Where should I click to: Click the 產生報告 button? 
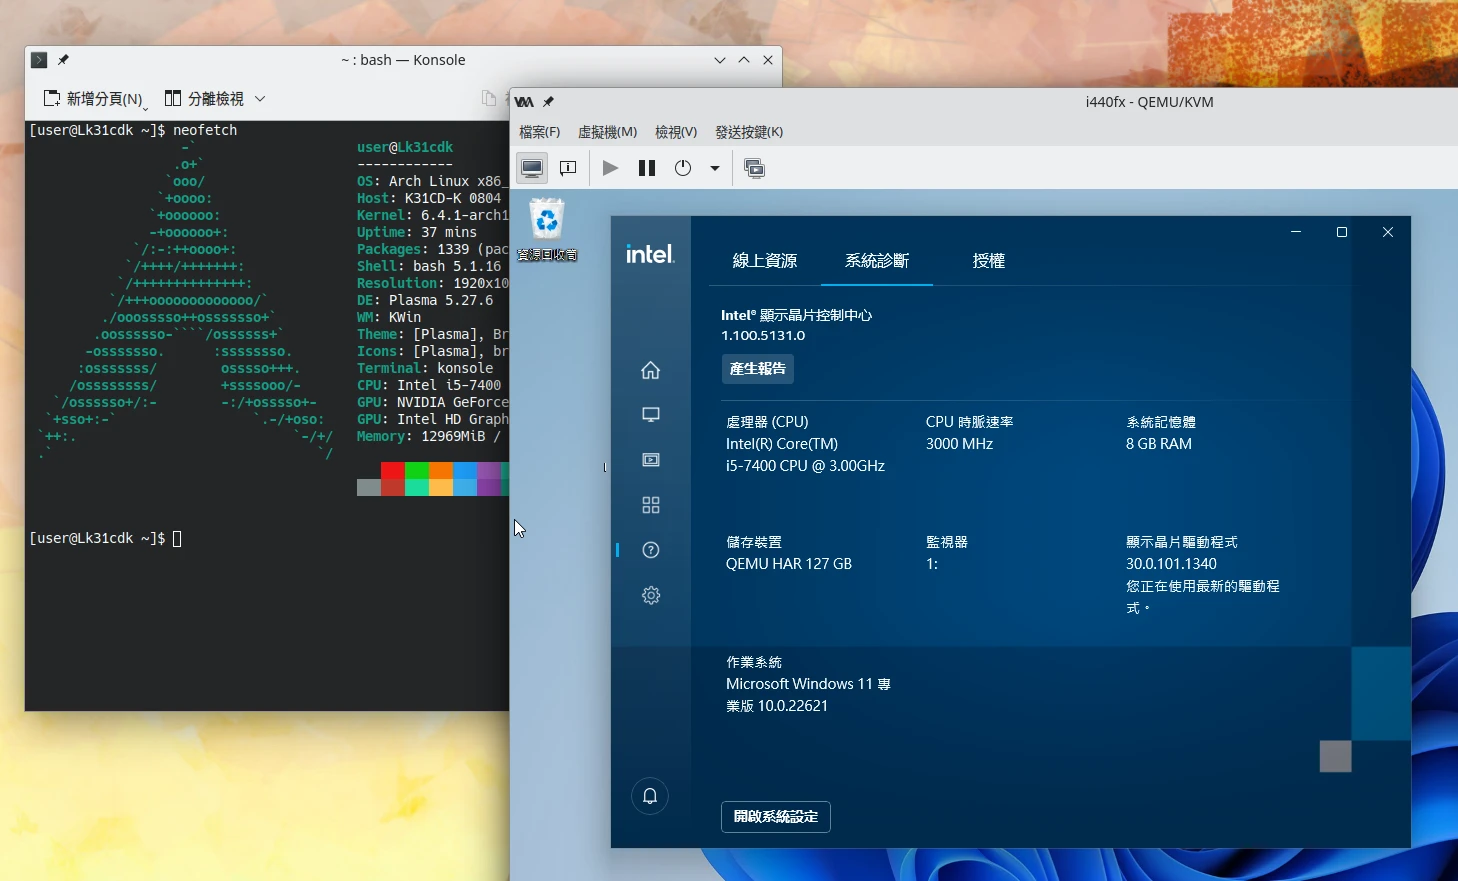tap(758, 369)
